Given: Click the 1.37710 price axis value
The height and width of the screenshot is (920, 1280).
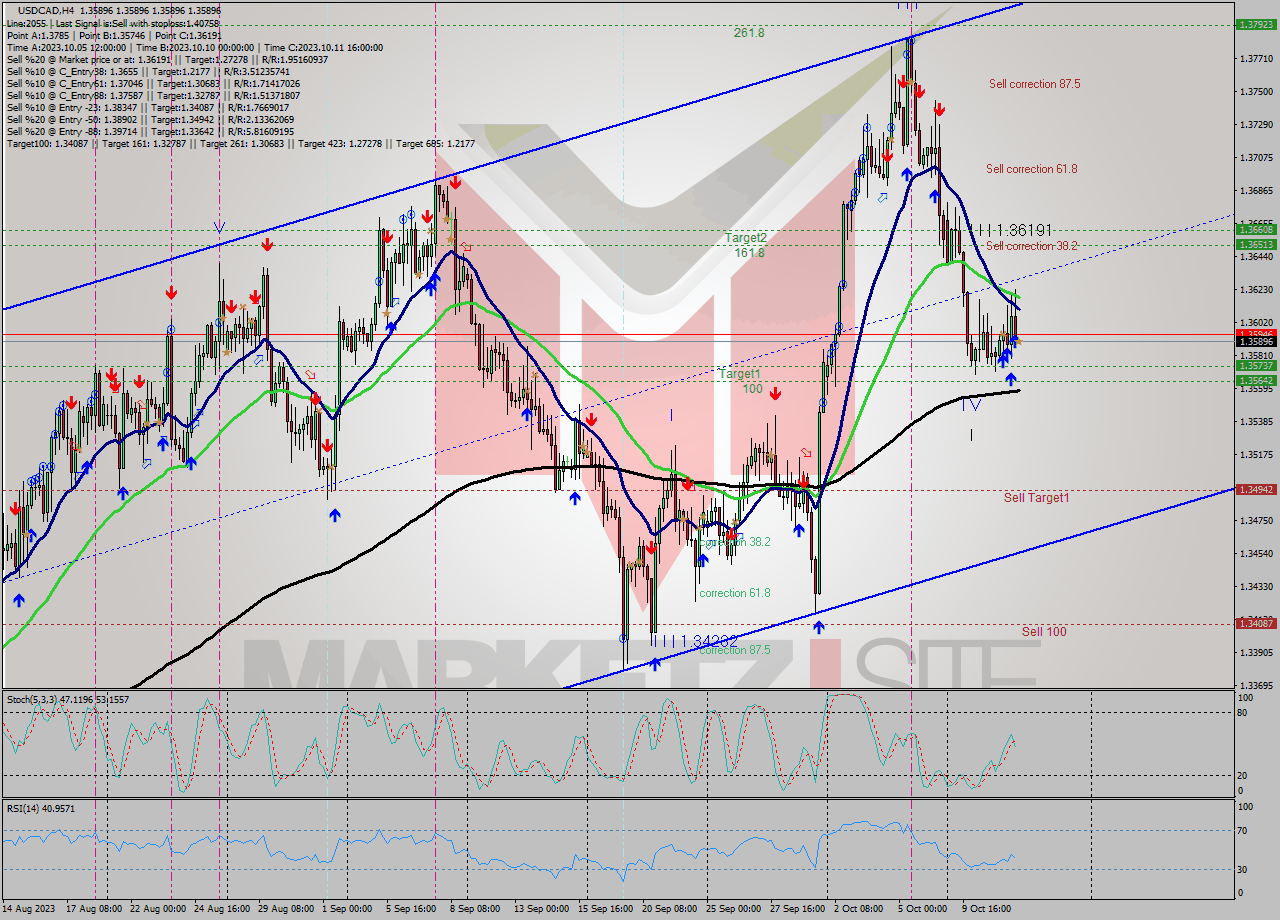Looking at the screenshot, I should pos(1255,59).
